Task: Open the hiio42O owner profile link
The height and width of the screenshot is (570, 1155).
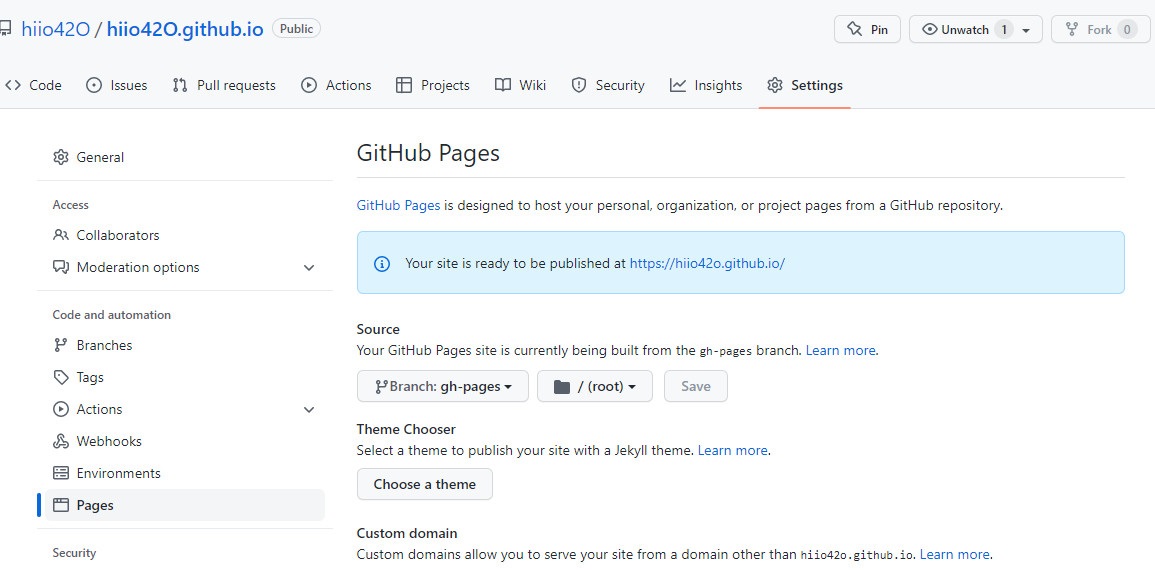Action: pos(55,29)
